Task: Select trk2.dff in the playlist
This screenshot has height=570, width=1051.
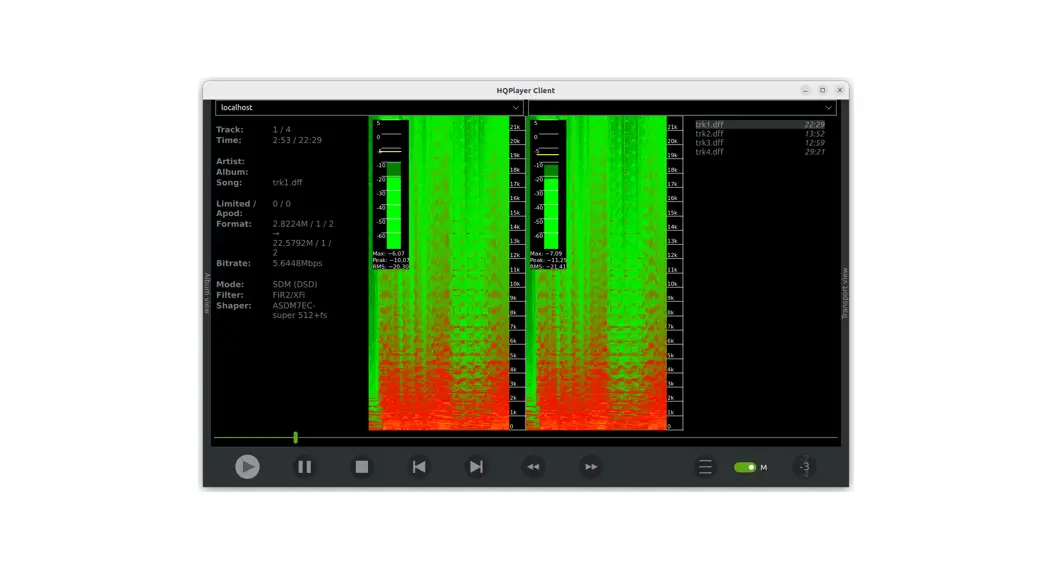Action: (x=760, y=133)
